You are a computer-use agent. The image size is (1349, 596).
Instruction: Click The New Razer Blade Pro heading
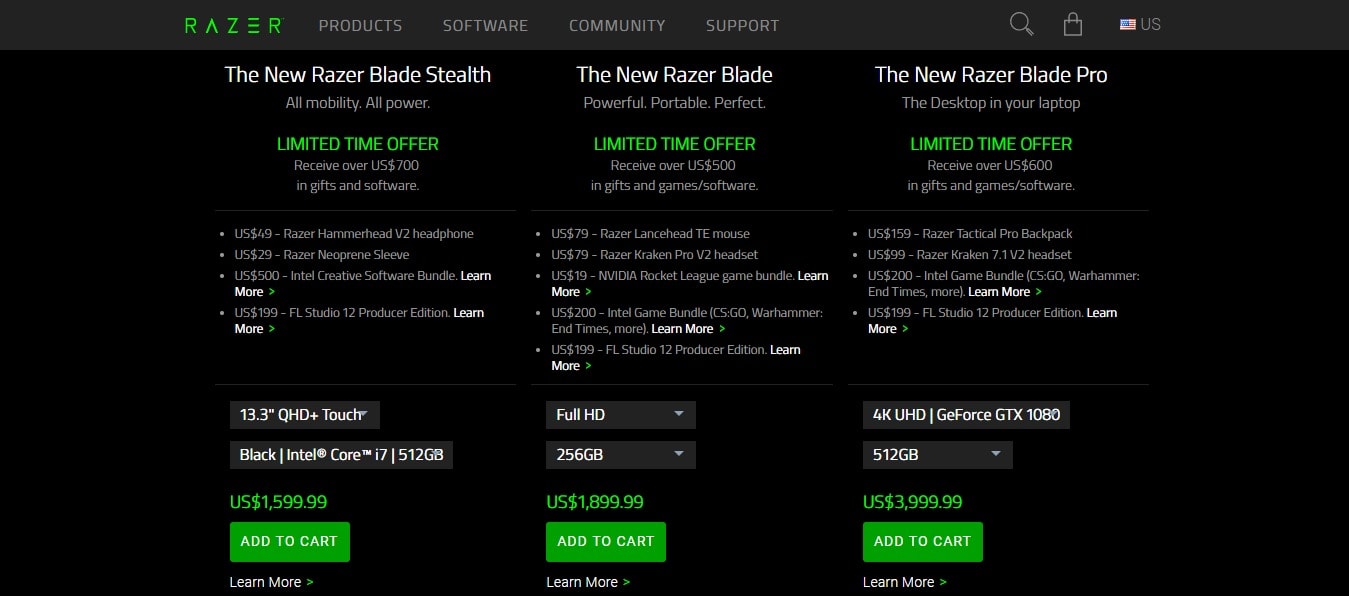[x=991, y=75]
